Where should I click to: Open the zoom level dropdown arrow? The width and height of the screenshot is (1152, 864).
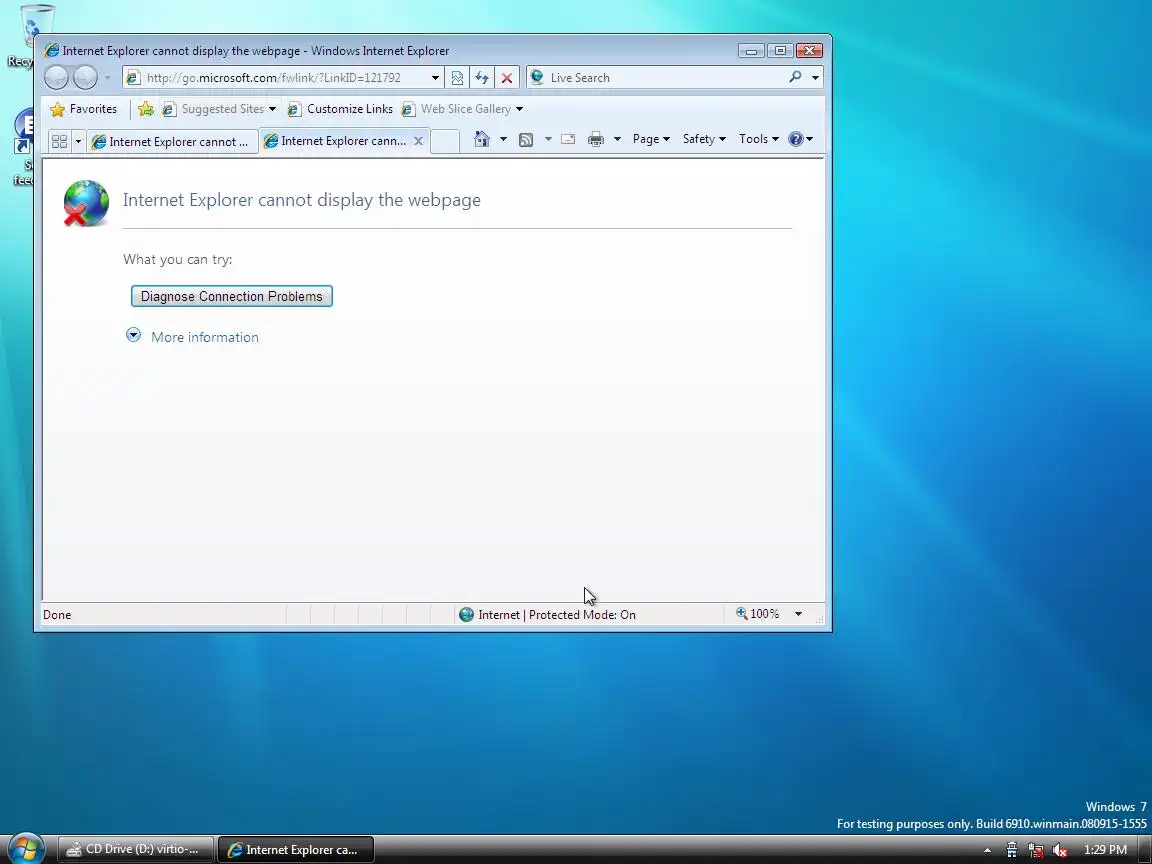tap(799, 613)
